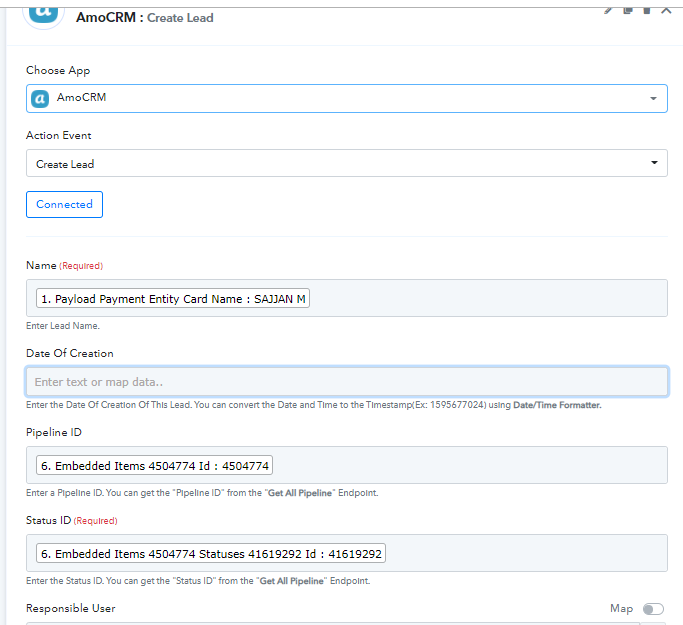Viewport: 683px width, 625px height.
Task: Open the Choose App dropdown showing AmoCRM
Action: coord(347,98)
